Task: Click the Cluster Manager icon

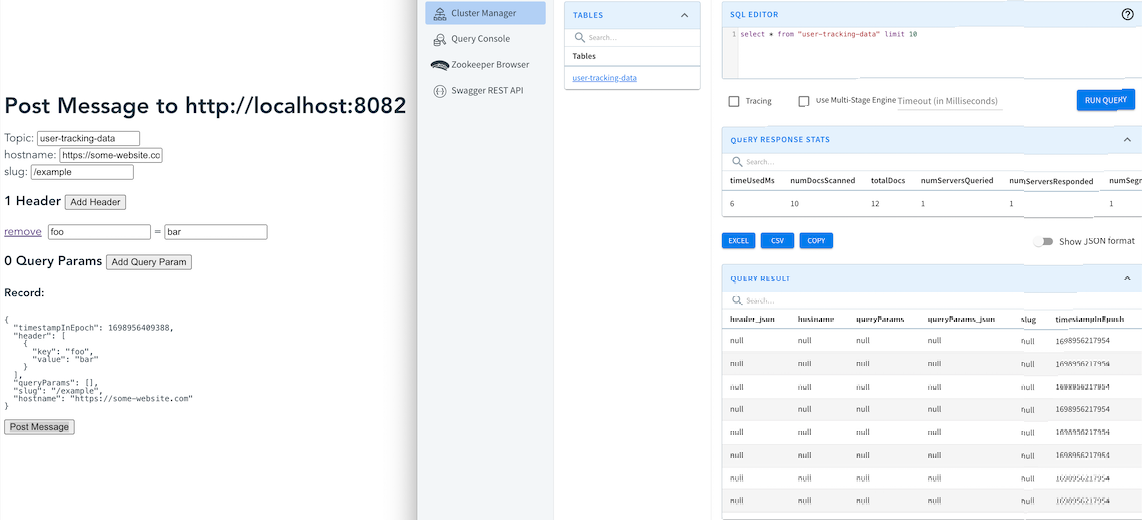Action: (439, 13)
